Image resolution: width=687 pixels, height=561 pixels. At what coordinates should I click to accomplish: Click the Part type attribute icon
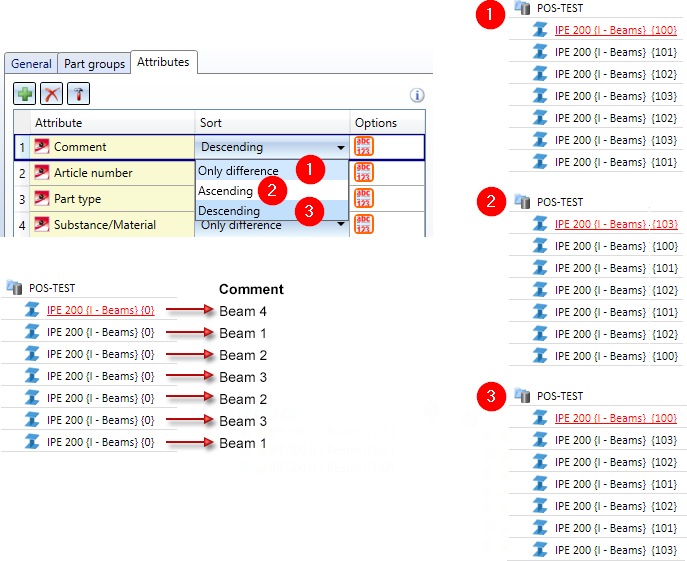coord(42,198)
